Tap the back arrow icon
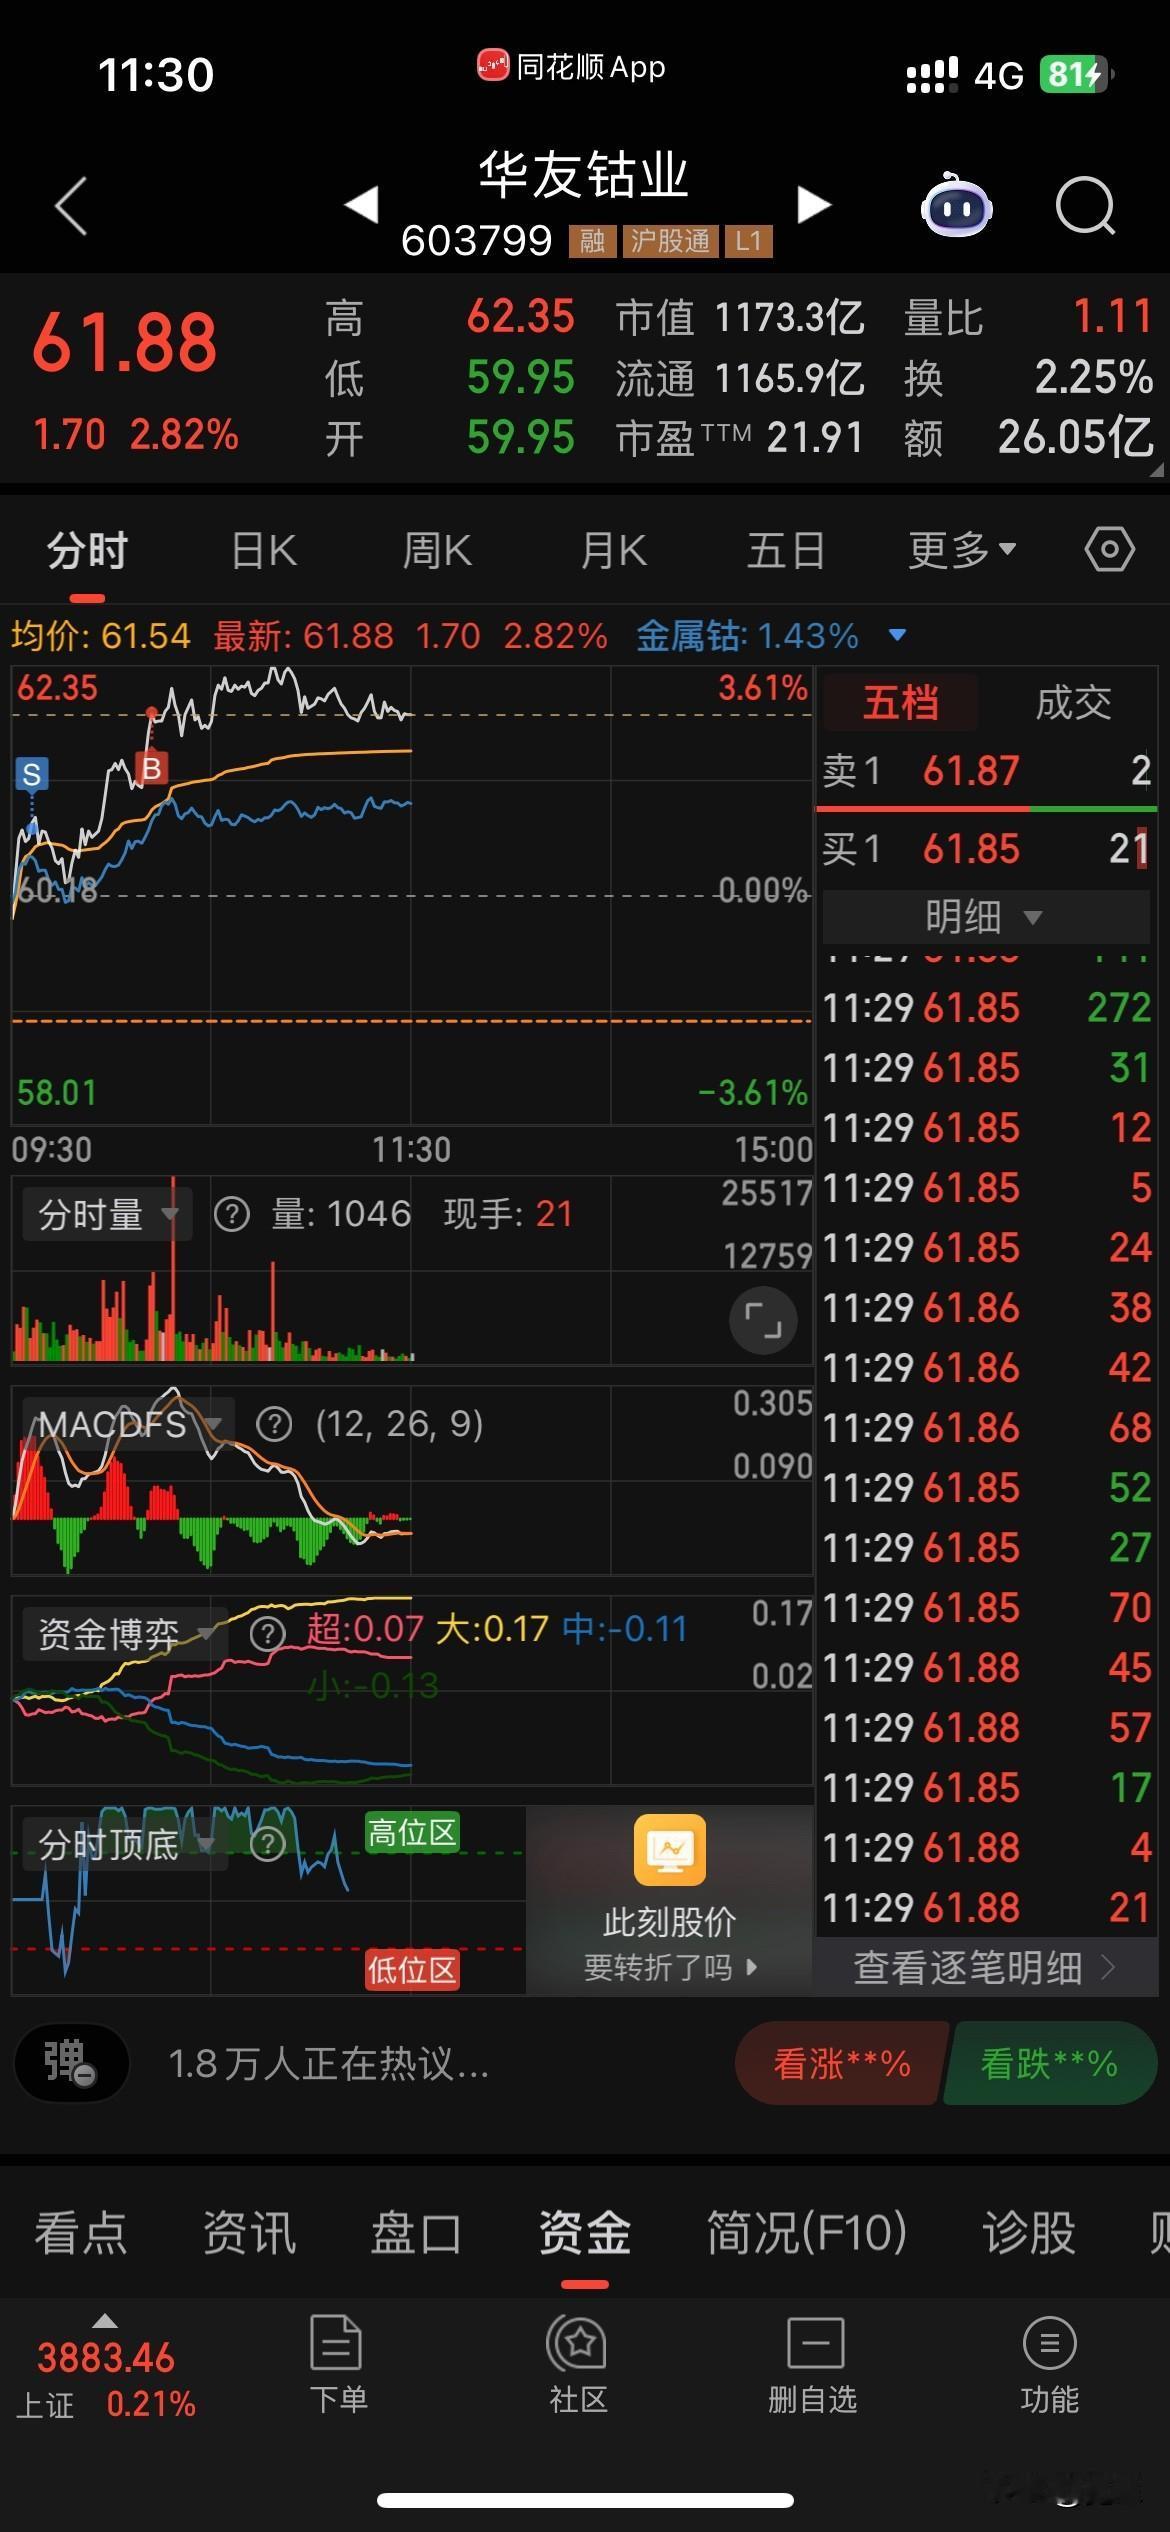This screenshot has width=1170, height=2532. pyautogui.click(x=71, y=206)
